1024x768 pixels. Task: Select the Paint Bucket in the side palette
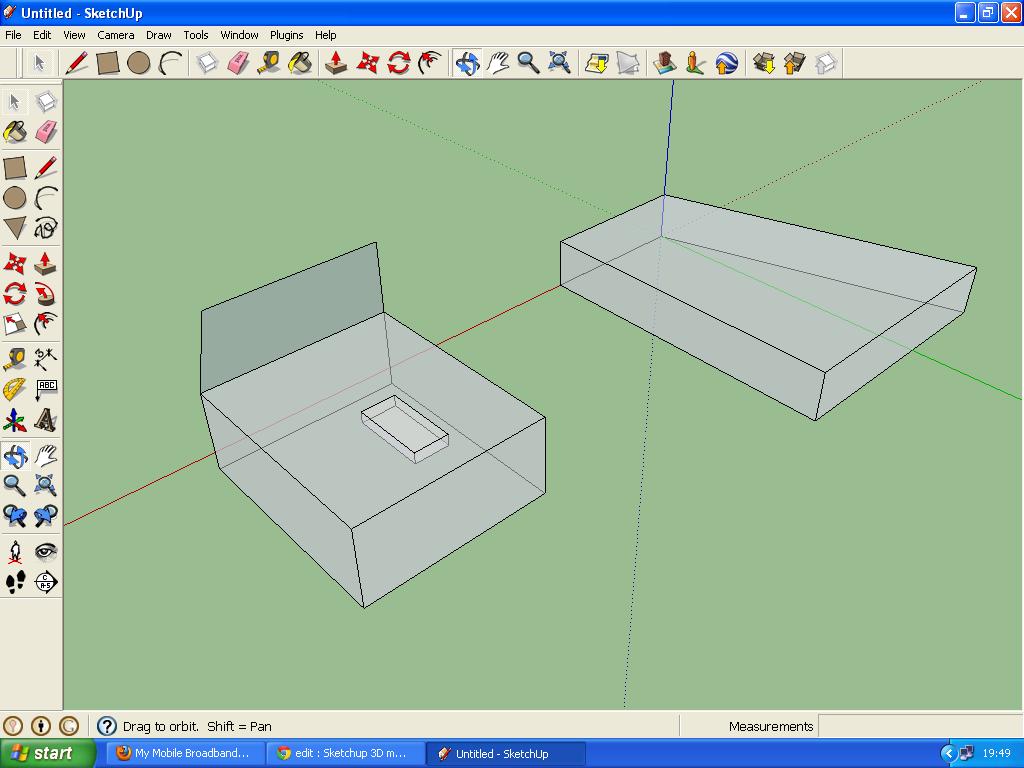coord(15,132)
